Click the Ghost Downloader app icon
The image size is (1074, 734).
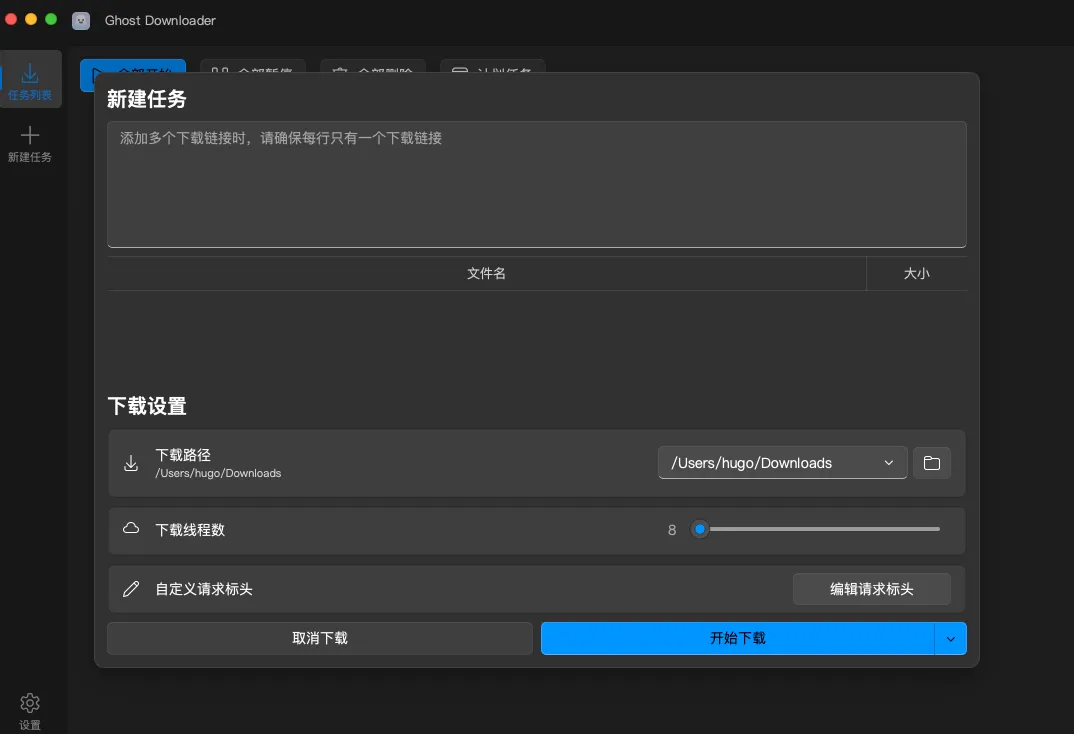(x=81, y=21)
